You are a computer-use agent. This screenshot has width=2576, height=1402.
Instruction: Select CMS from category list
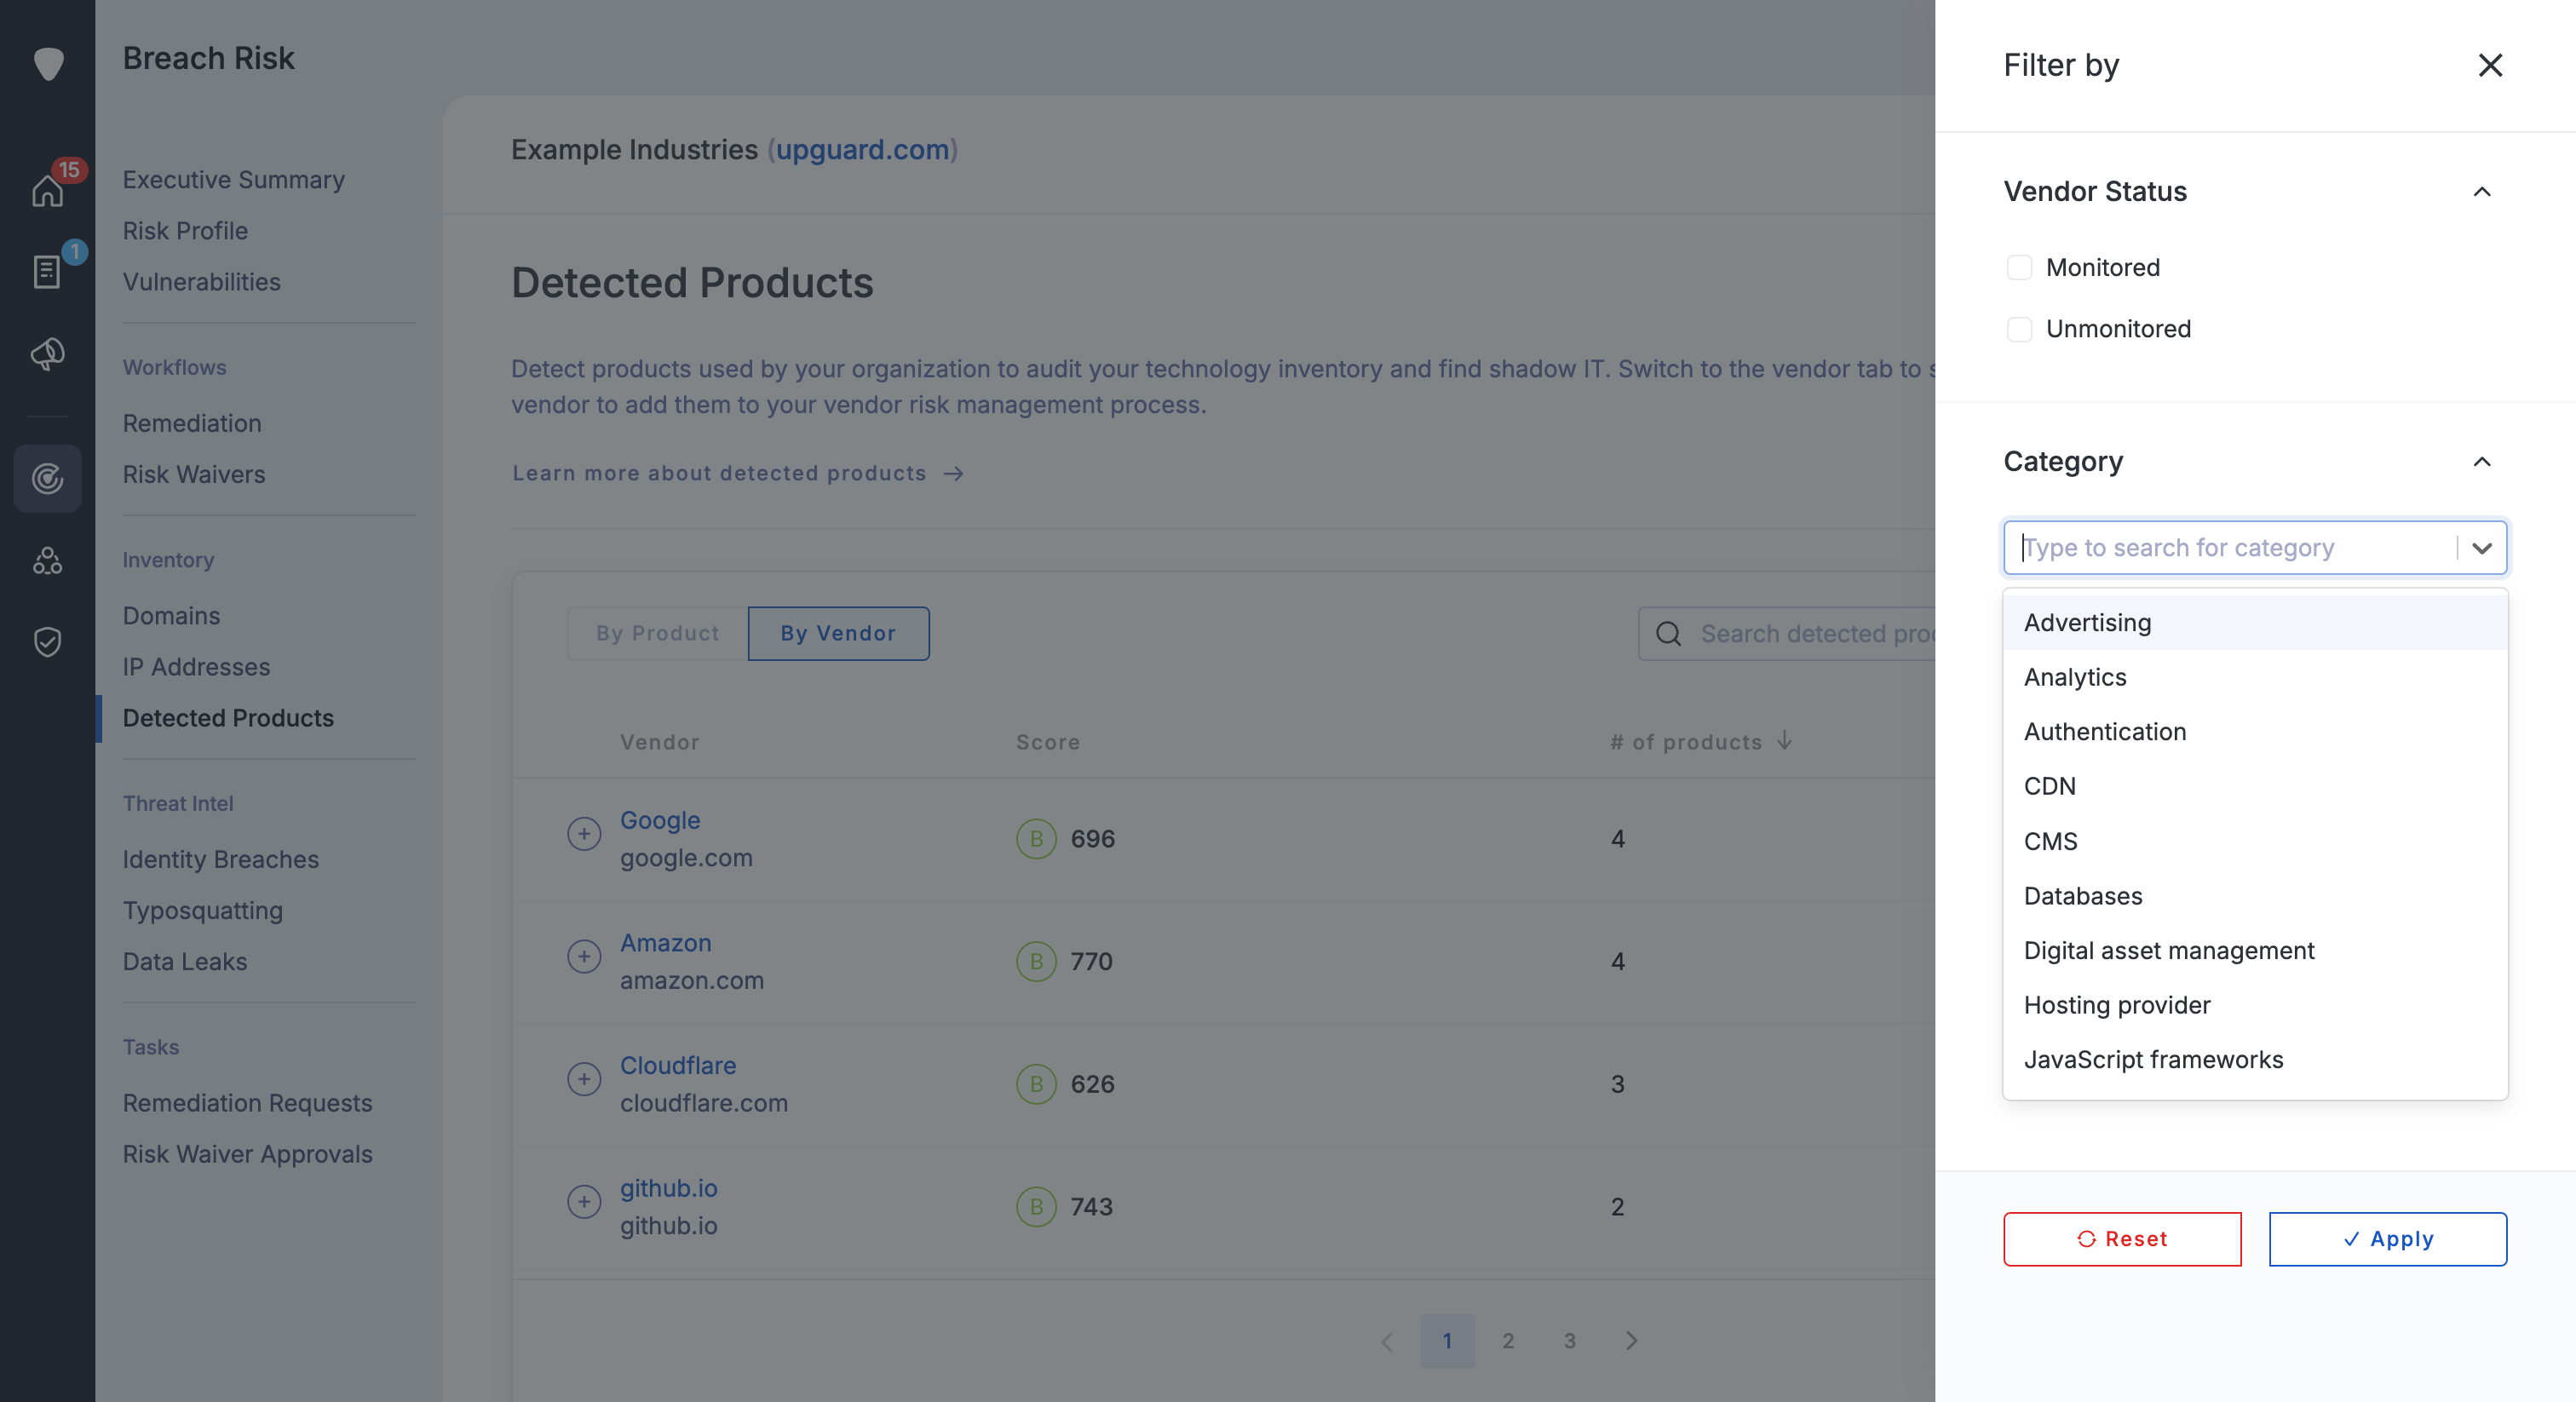(2255, 842)
